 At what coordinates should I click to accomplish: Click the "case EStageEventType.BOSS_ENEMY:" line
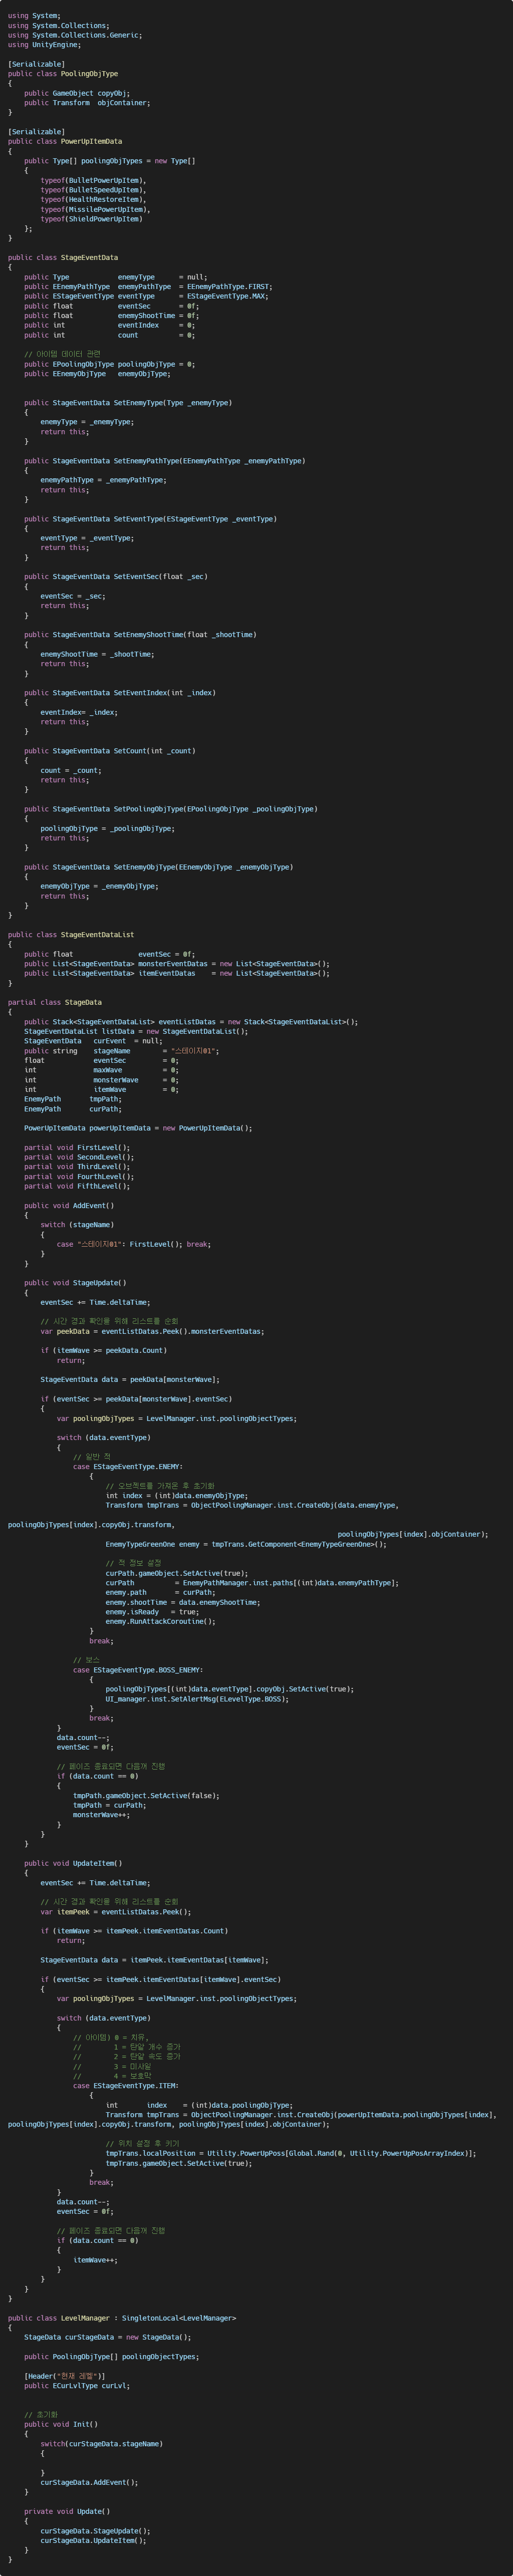point(138,1670)
